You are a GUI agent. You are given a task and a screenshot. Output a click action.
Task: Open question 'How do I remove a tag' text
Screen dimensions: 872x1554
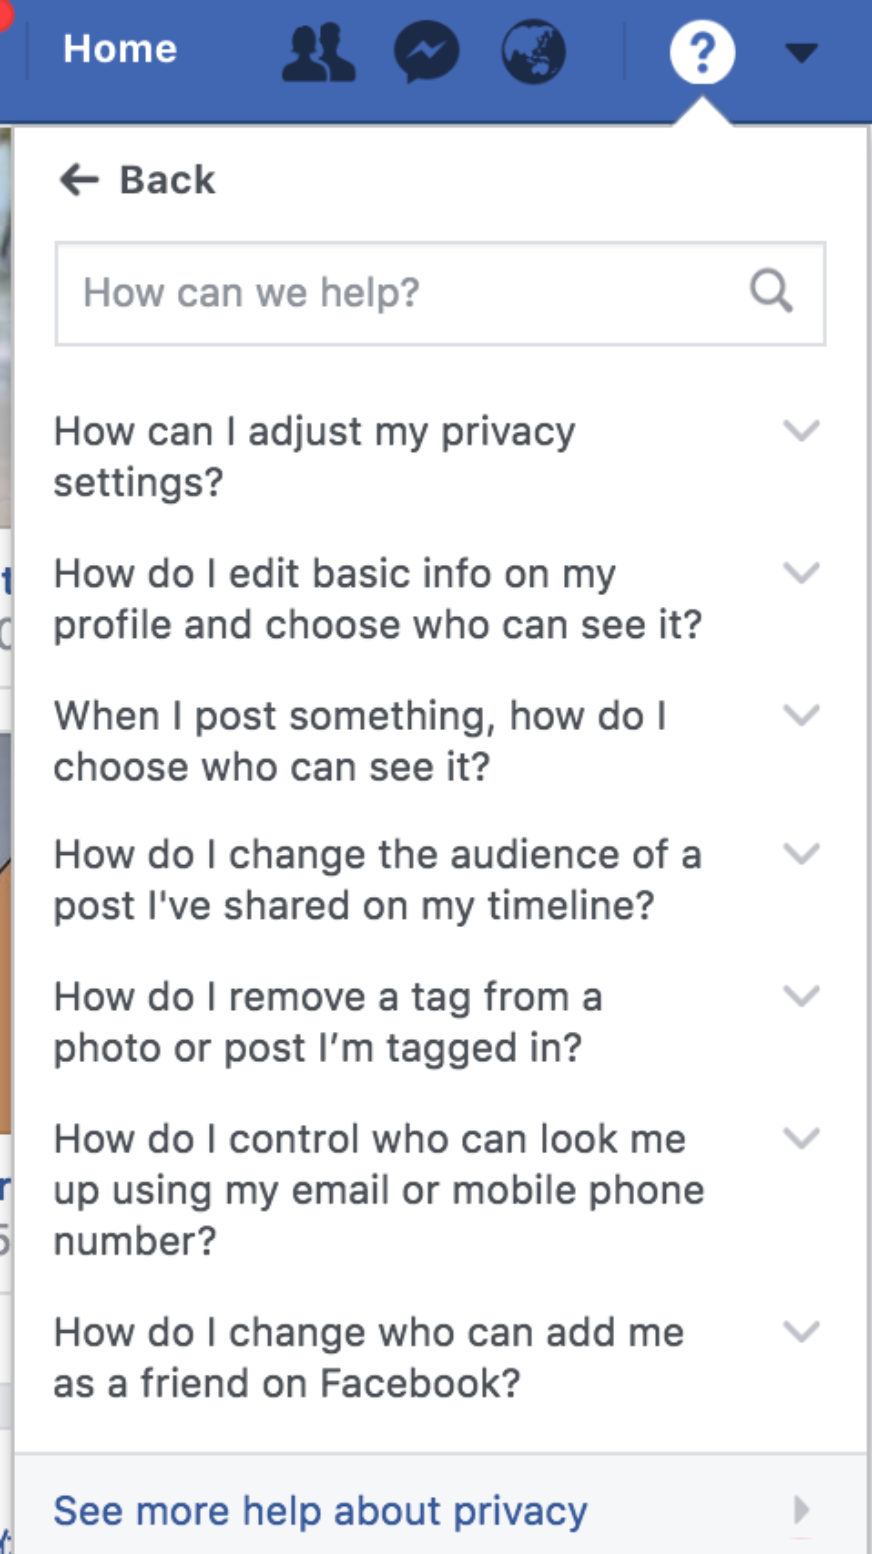327,1022
